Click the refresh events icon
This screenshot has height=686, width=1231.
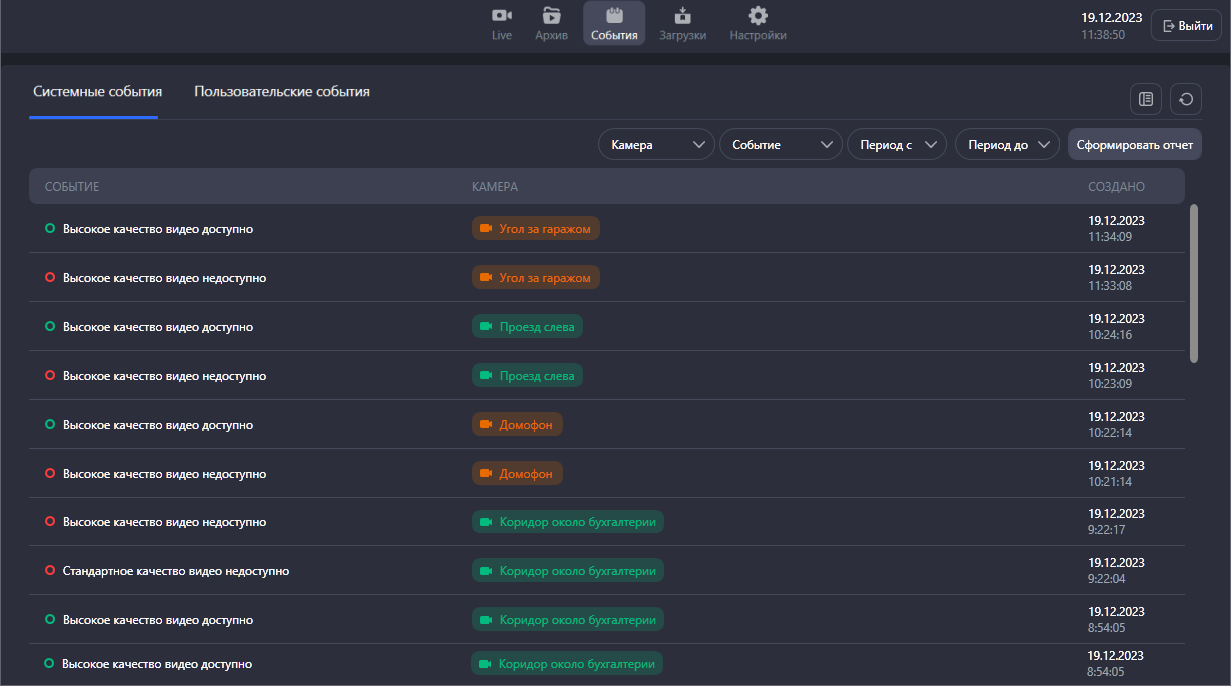(x=1186, y=99)
